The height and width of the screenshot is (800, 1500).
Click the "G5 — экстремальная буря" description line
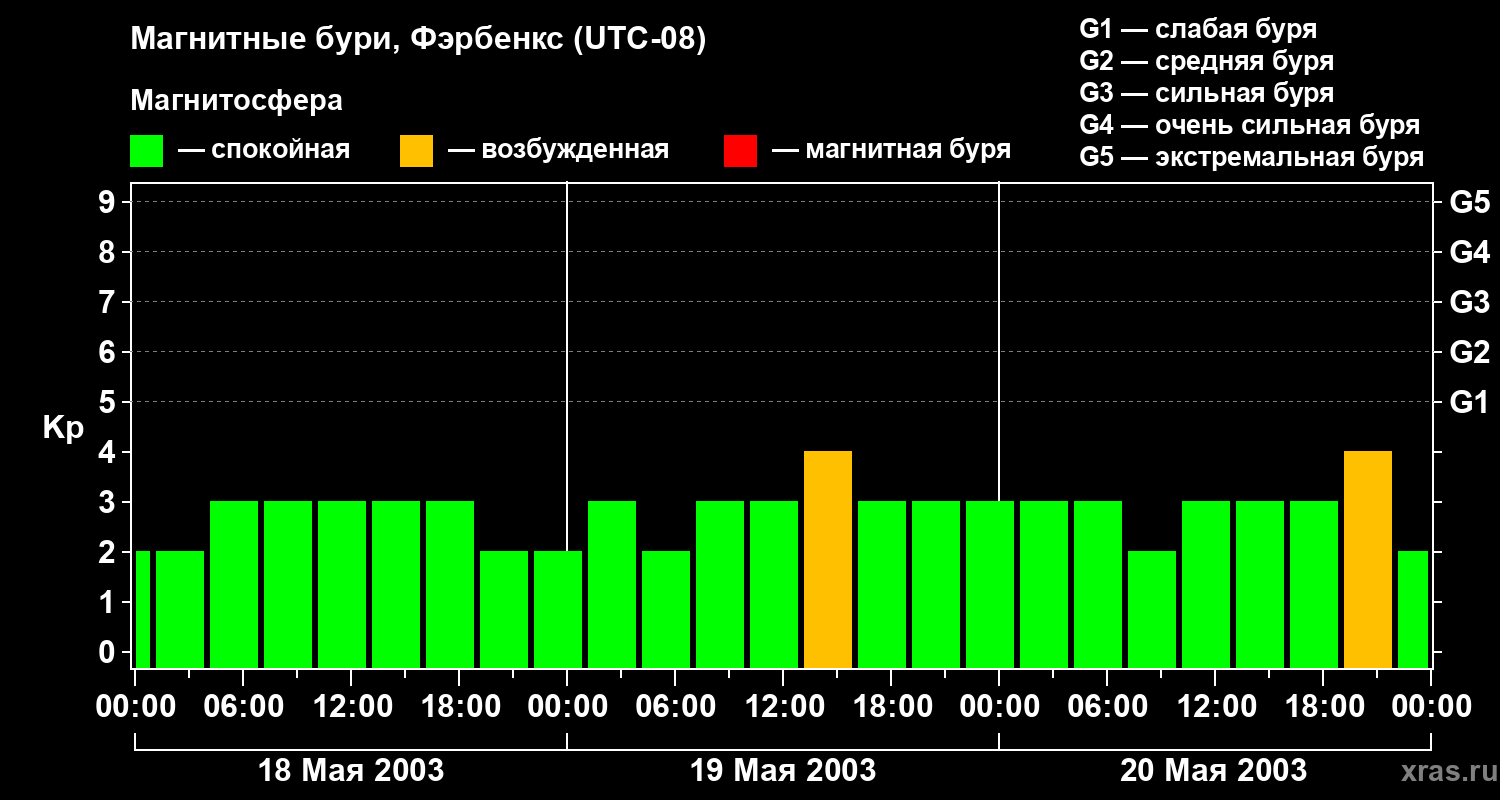point(1252,157)
